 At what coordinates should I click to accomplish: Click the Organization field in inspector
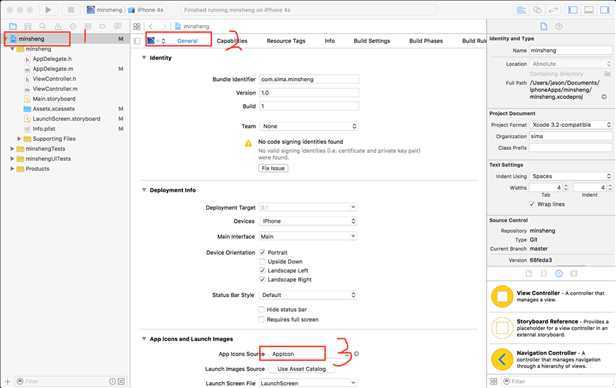coord(571,136)
